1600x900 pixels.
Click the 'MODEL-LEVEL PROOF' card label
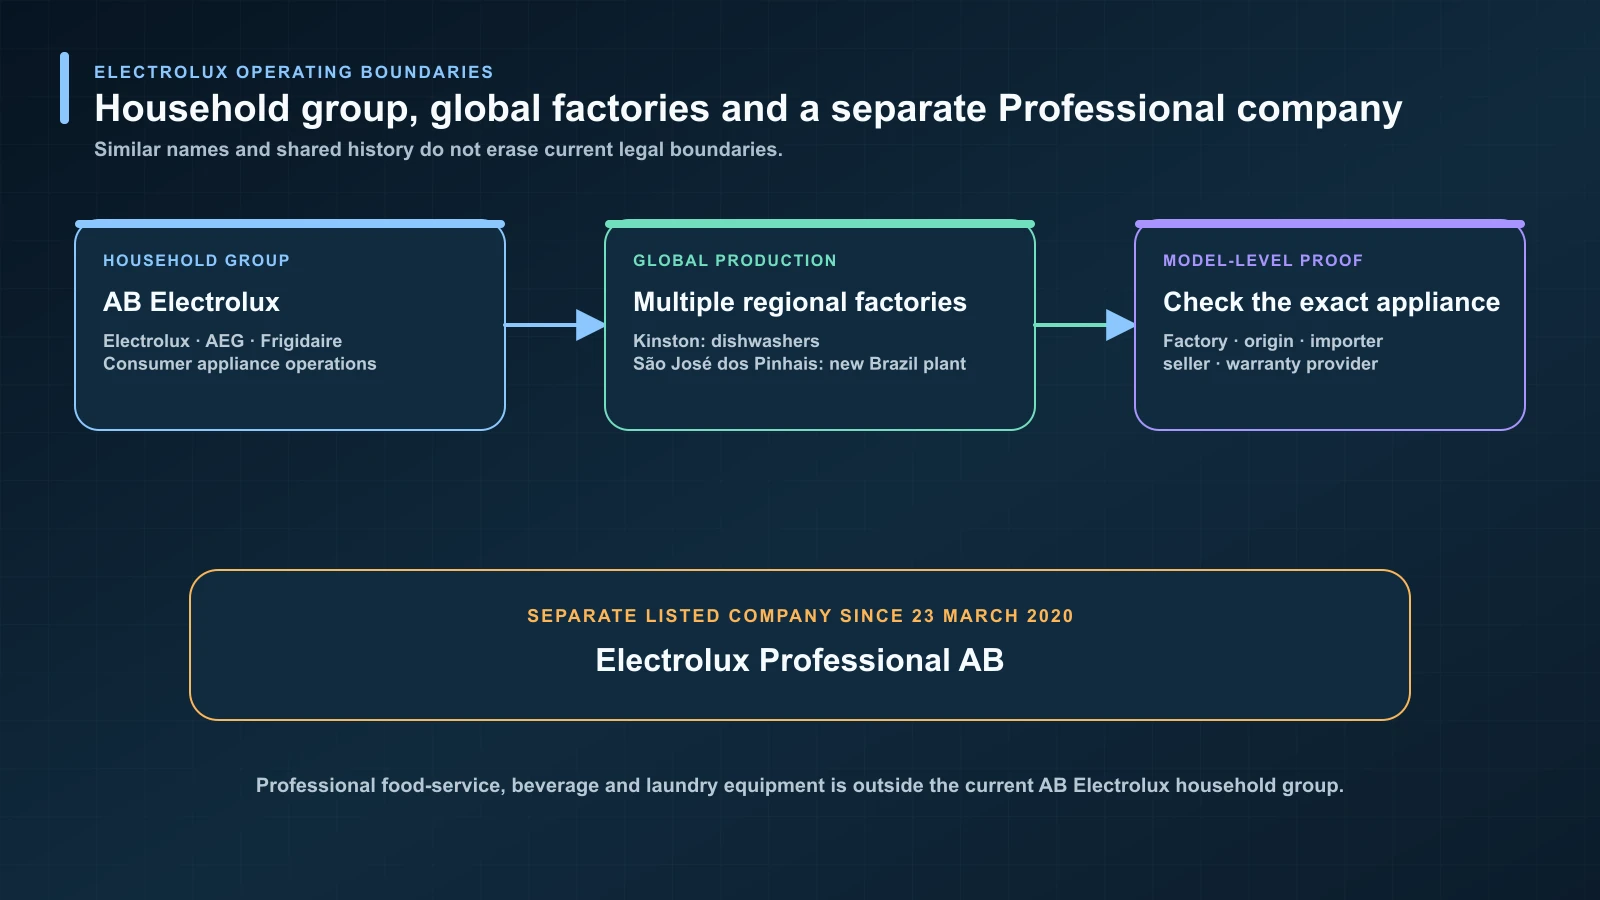pyautogui.click(x=1263, y=260)
